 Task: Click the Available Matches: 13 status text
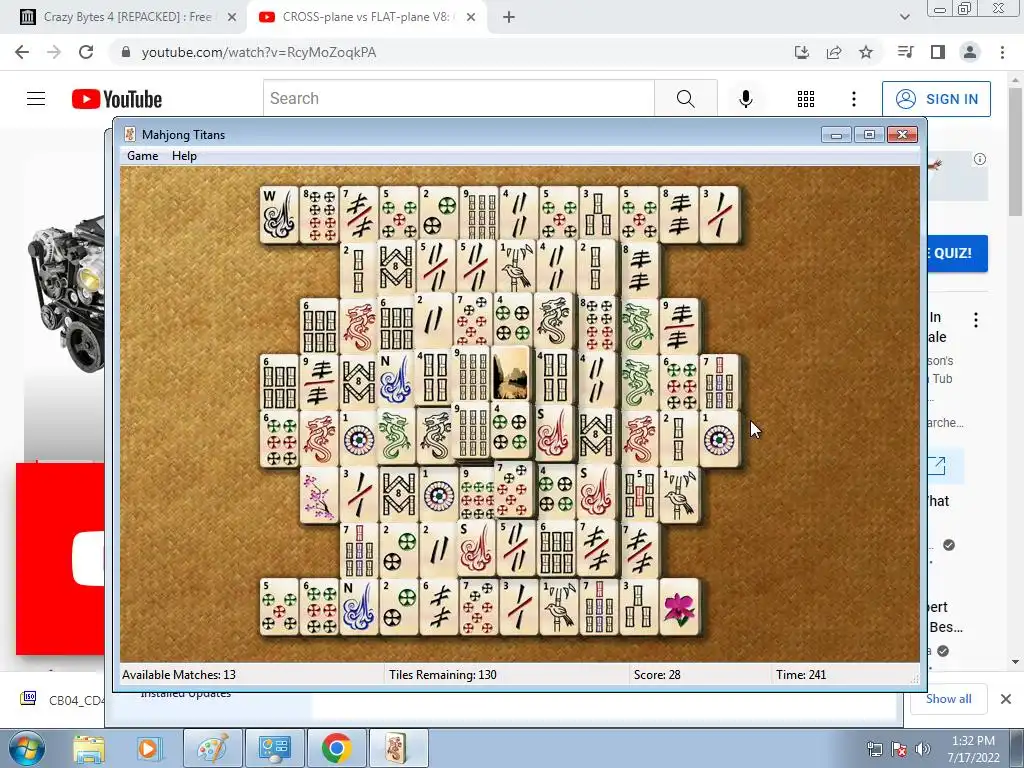(179, 675)
